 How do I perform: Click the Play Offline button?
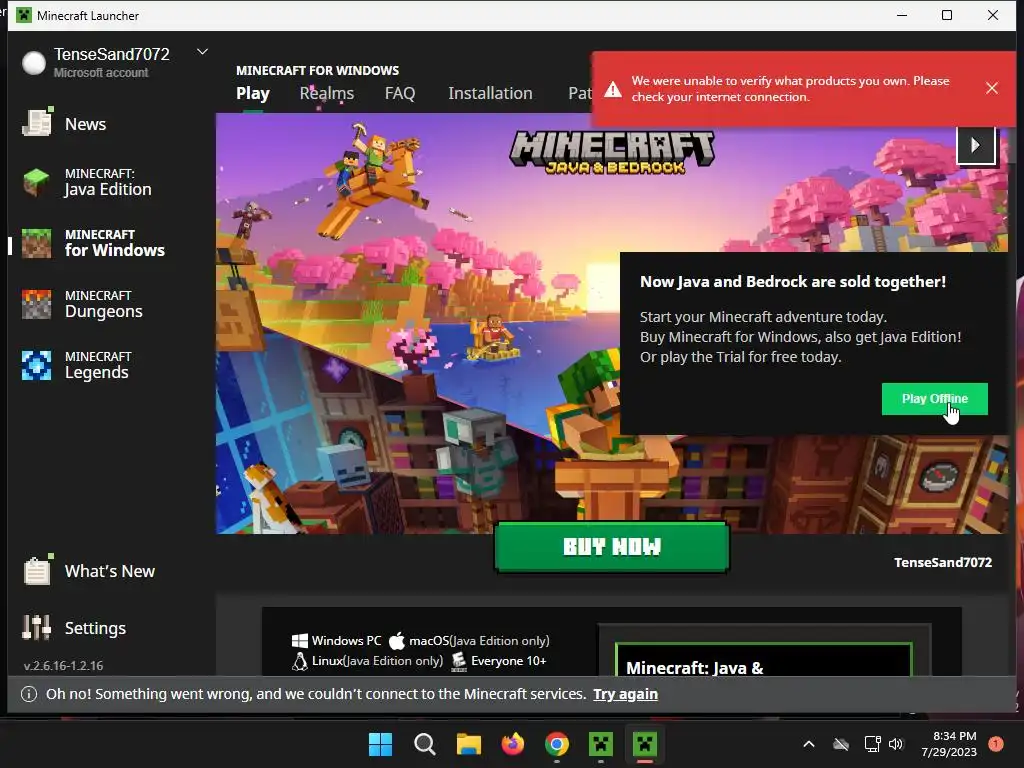coord(935,399)
